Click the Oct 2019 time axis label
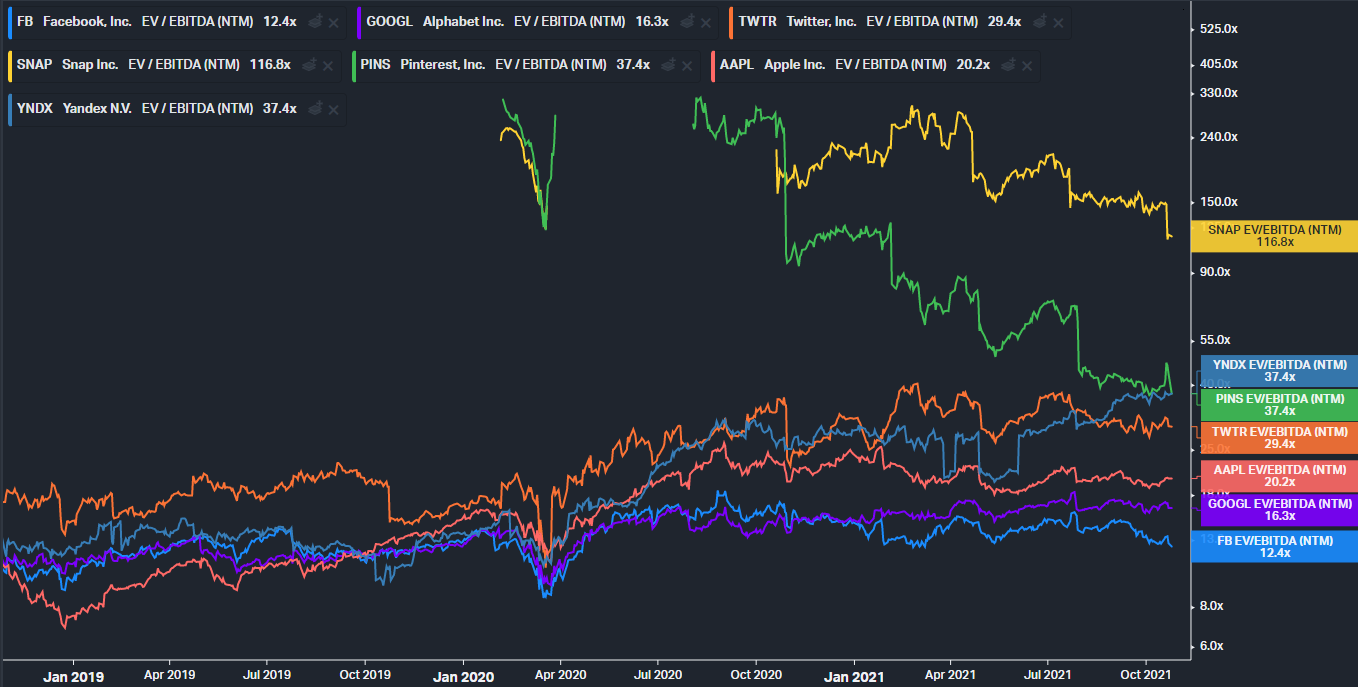The image size is (1358, 687). click(365, 675)
